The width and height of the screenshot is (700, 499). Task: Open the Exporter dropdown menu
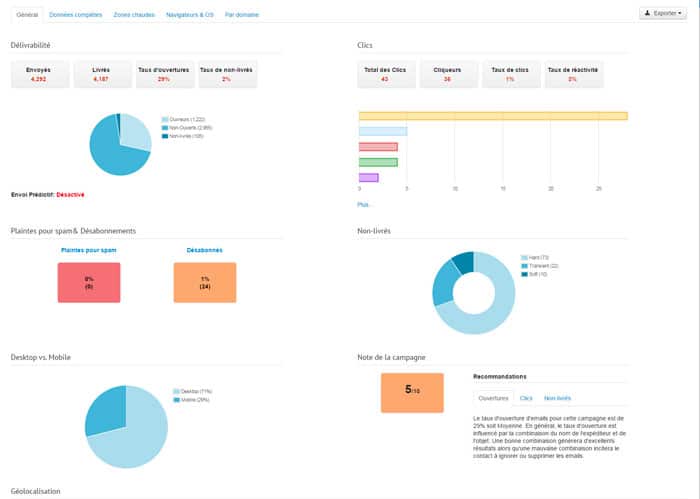point(665,14)
